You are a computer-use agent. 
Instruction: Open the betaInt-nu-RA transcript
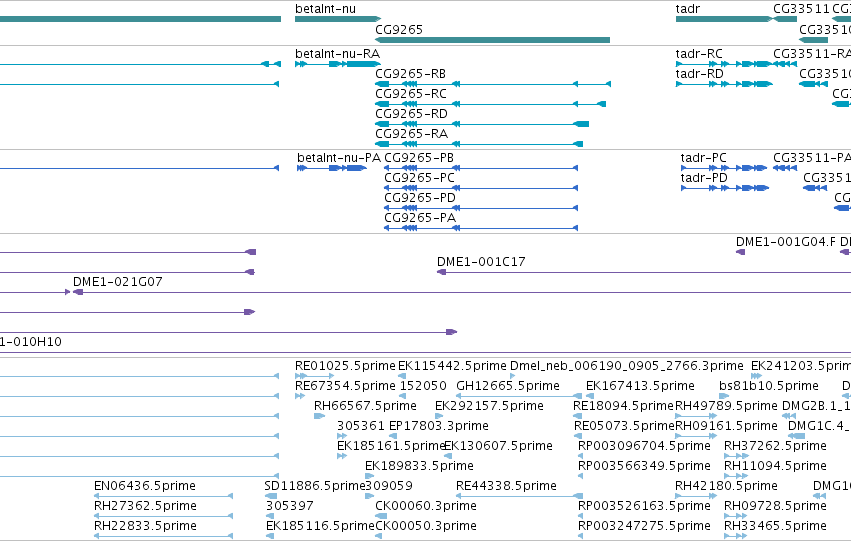[337, 64]
